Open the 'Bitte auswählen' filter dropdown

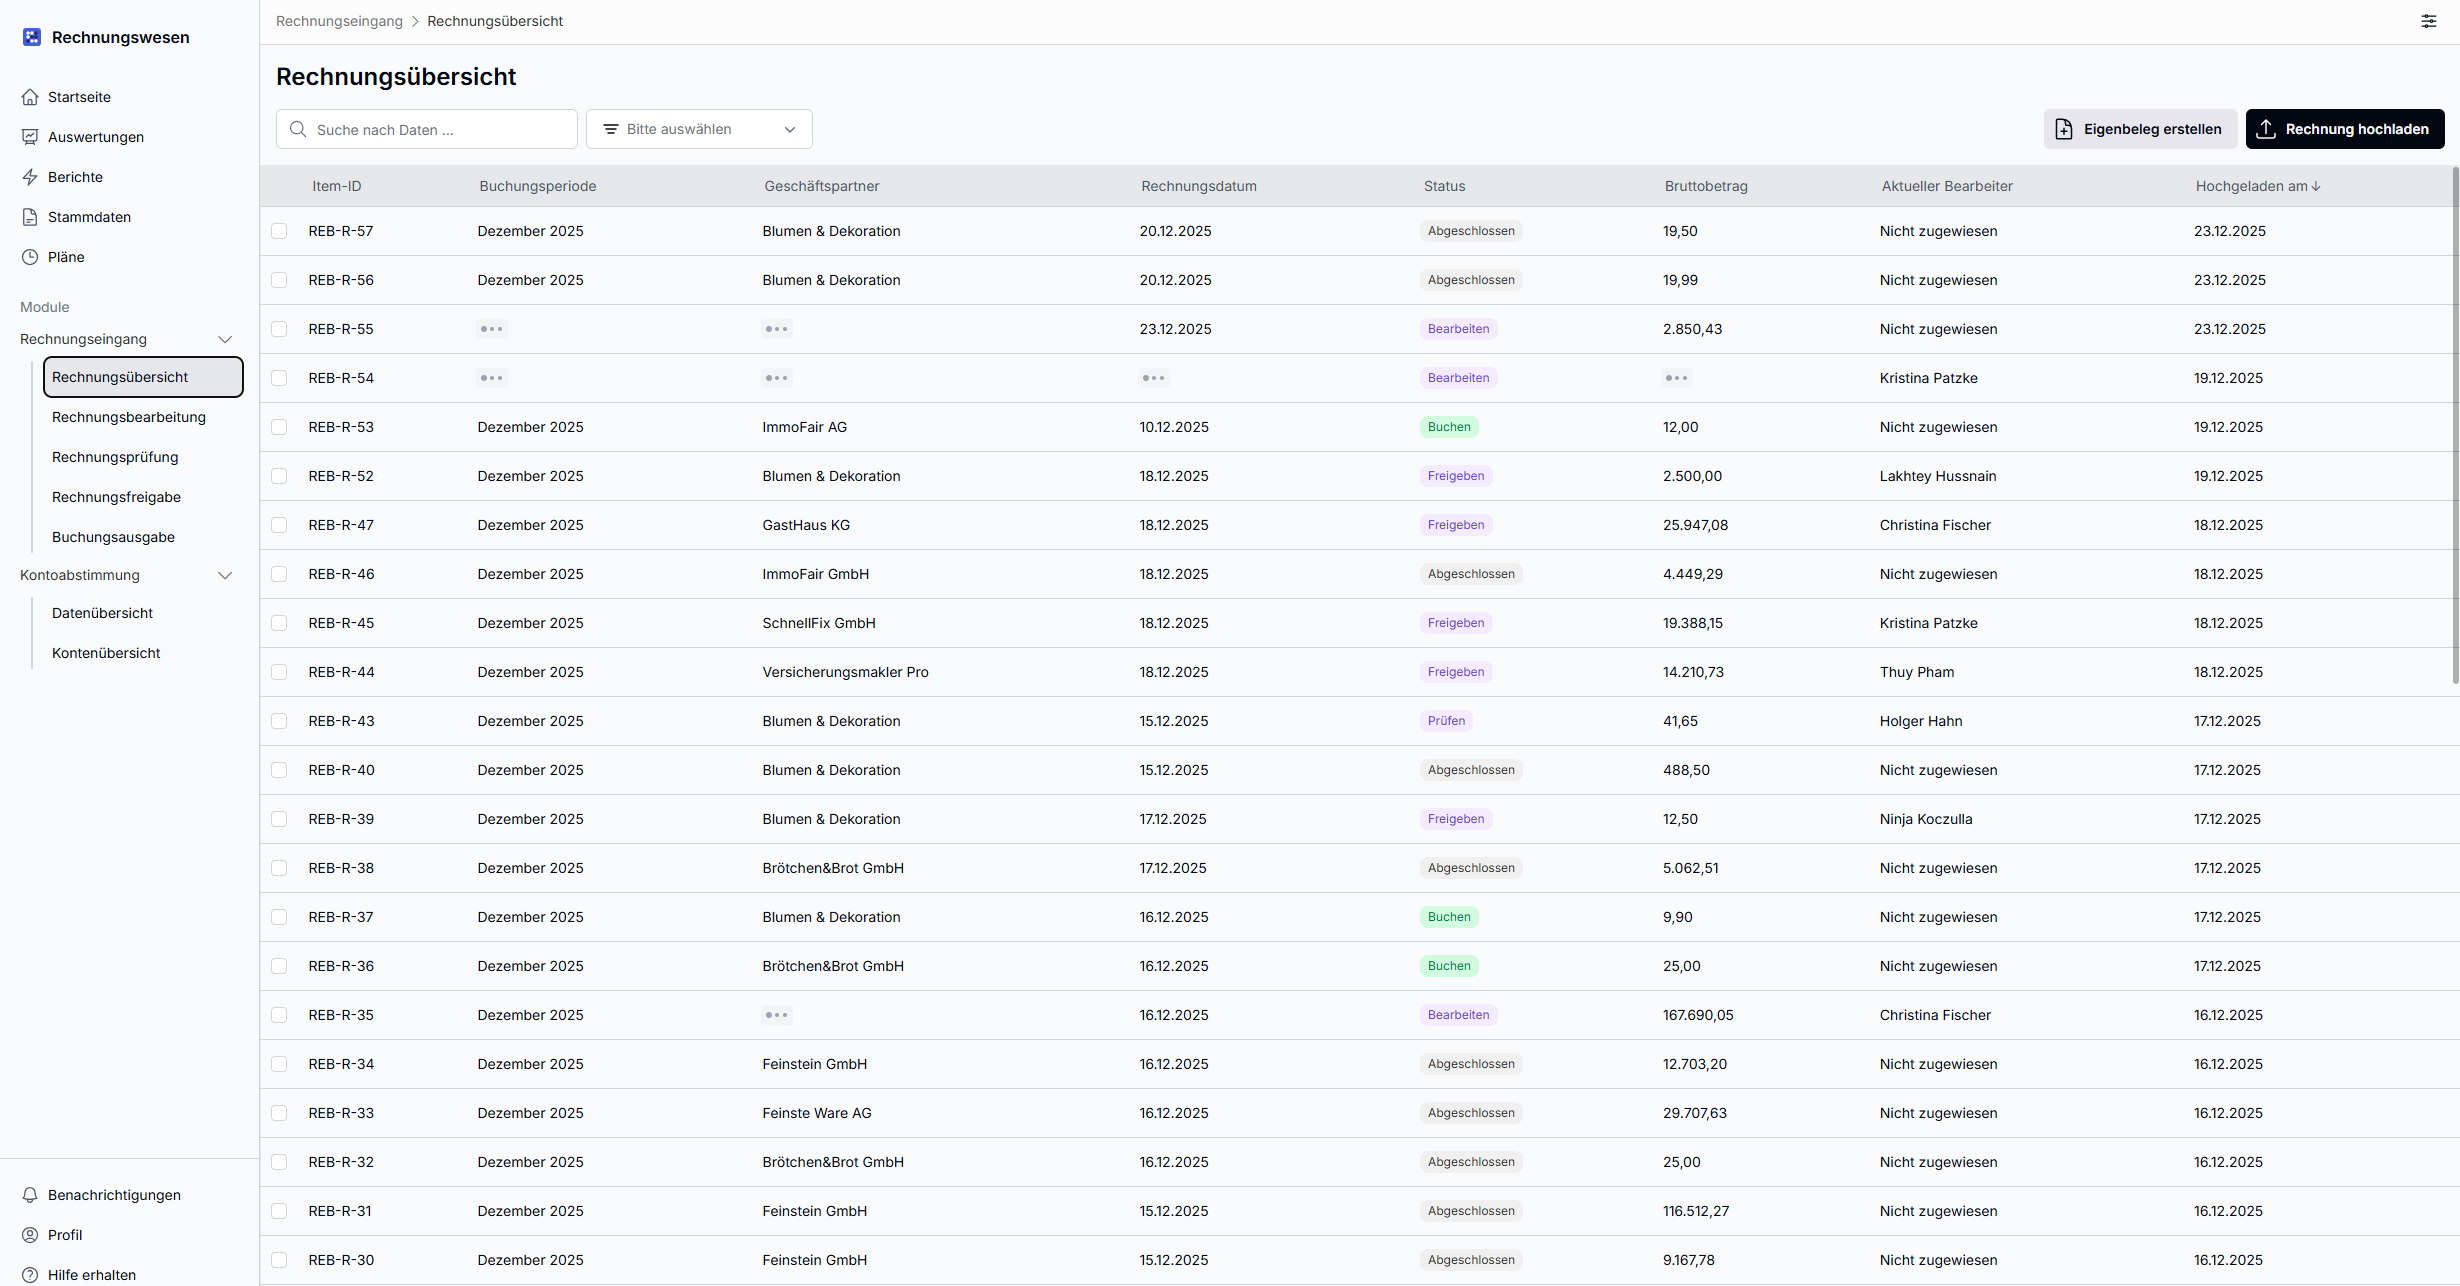[x=699, y=129]
